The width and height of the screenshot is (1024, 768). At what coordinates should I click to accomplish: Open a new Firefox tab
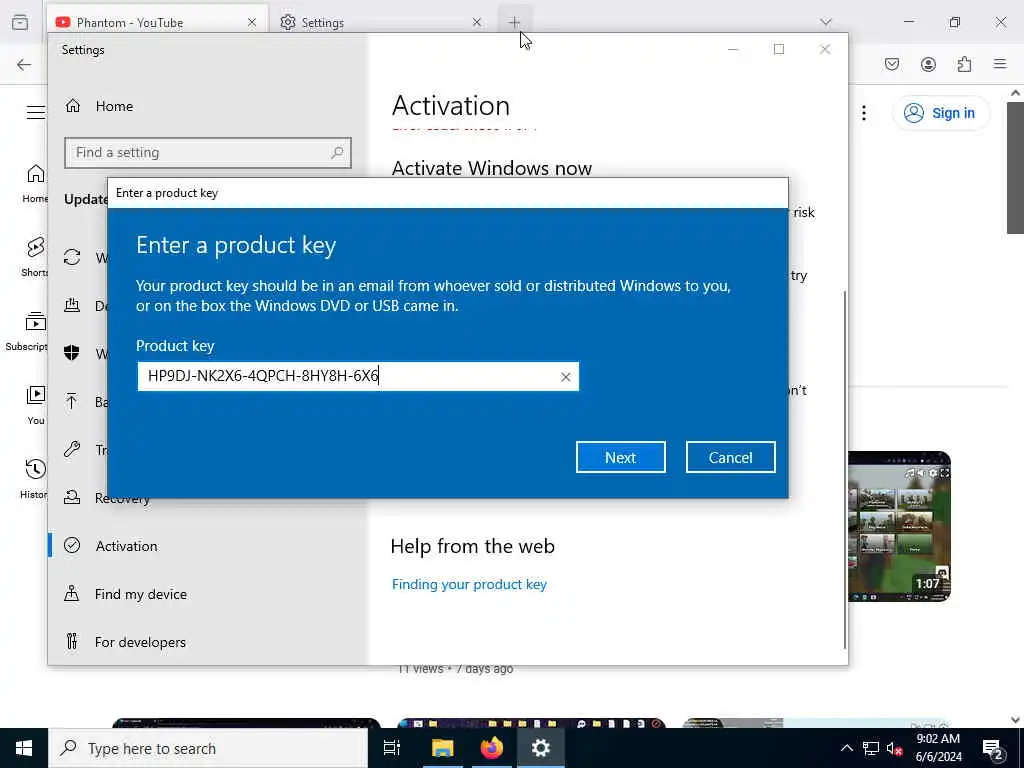click(x=515, y=22)
